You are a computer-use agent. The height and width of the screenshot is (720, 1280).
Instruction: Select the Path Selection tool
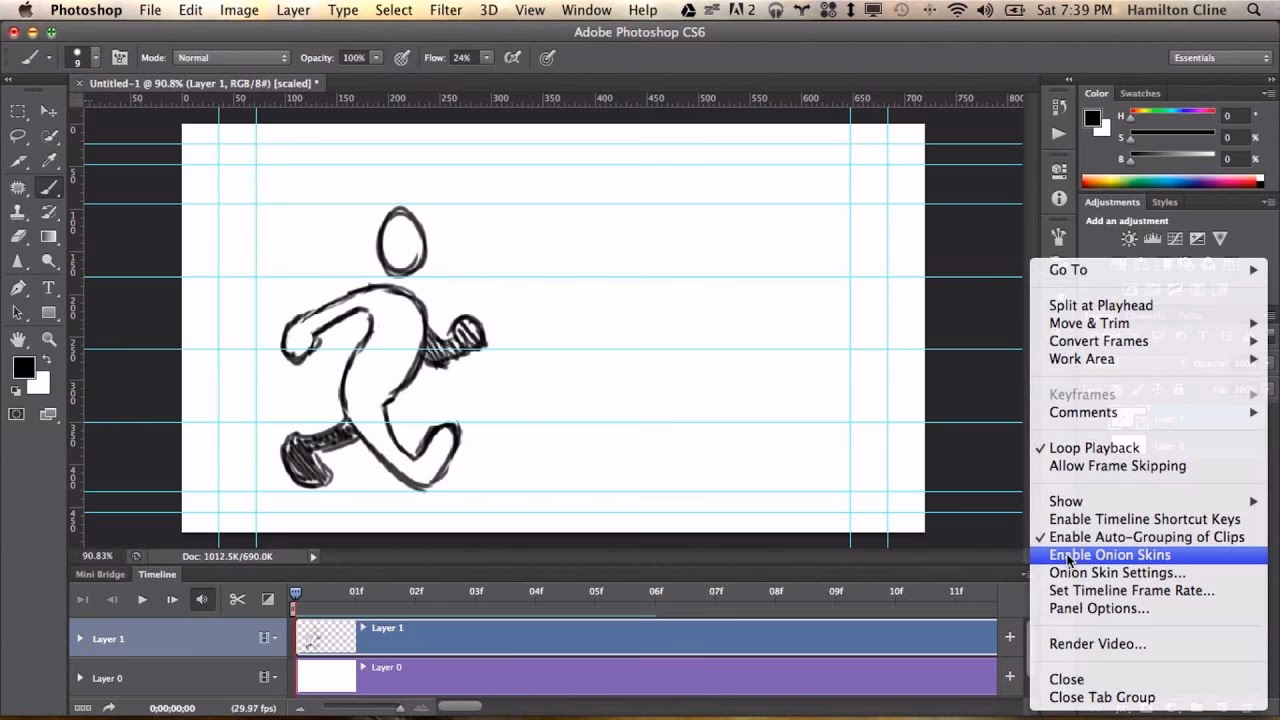coord(18,313)
